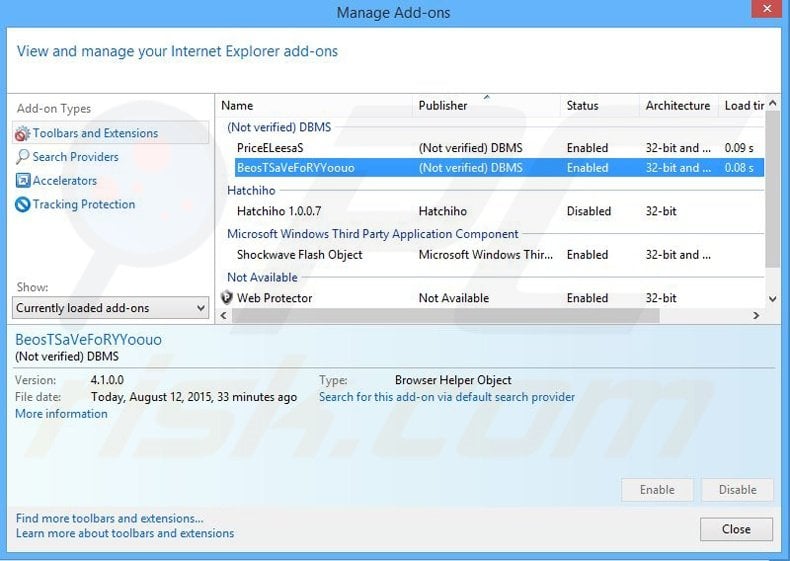This screenshot has width=790, height=561.
Task: Open Learn more about toolbars and extensions
Action: [x=125, y=533]
